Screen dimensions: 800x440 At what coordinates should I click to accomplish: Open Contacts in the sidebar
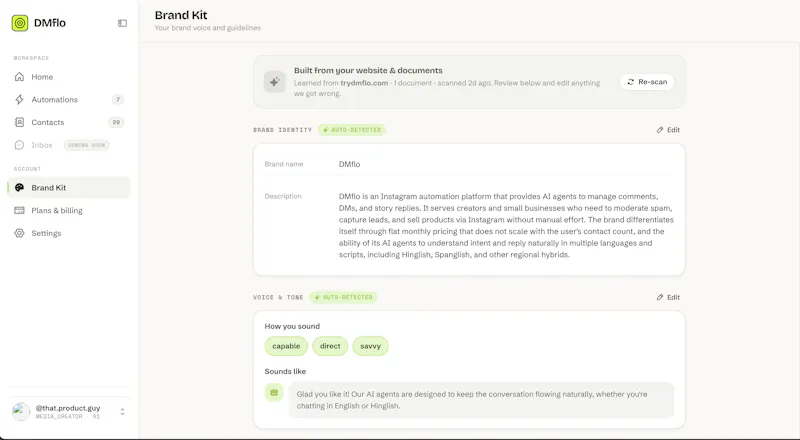pos(69,122)
